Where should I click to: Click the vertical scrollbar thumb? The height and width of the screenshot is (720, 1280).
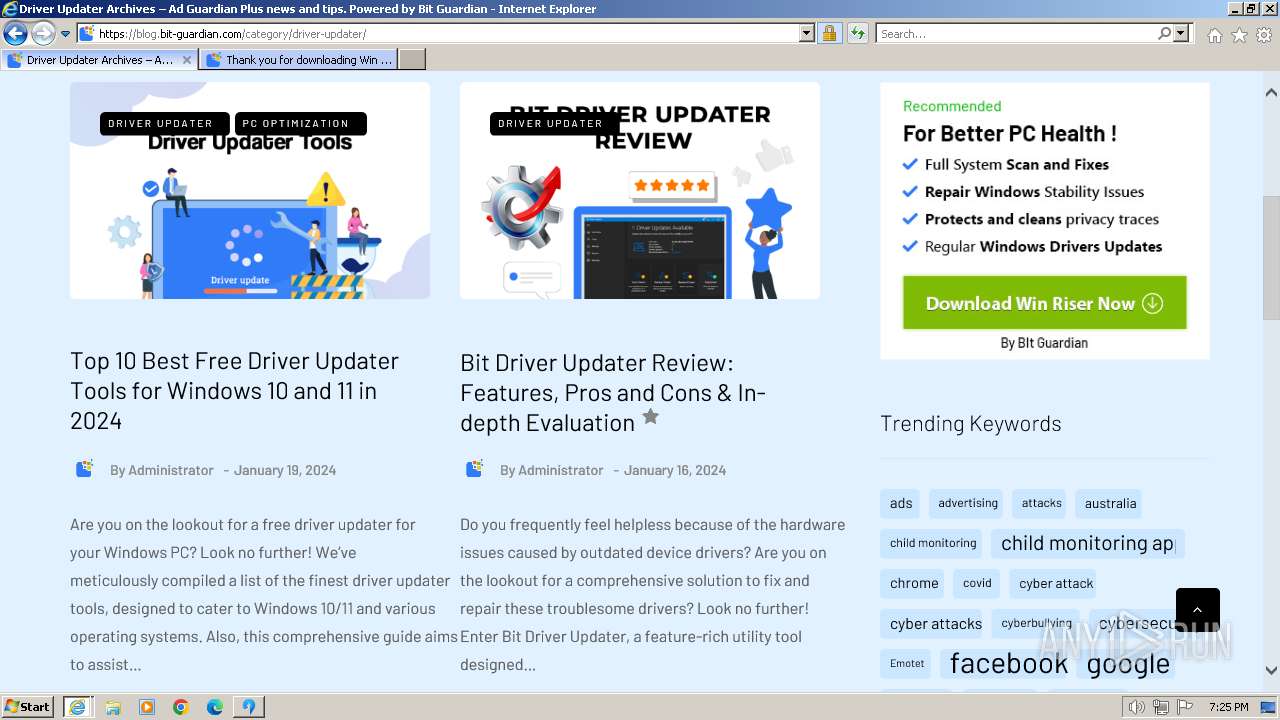1271,258
